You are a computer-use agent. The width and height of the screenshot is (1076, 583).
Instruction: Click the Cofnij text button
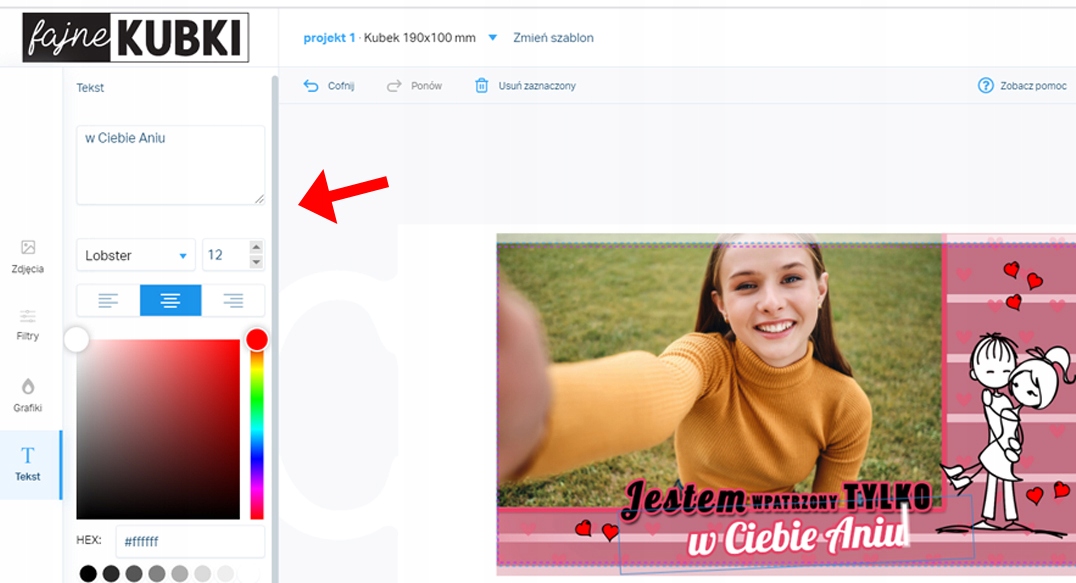[341, 86]
